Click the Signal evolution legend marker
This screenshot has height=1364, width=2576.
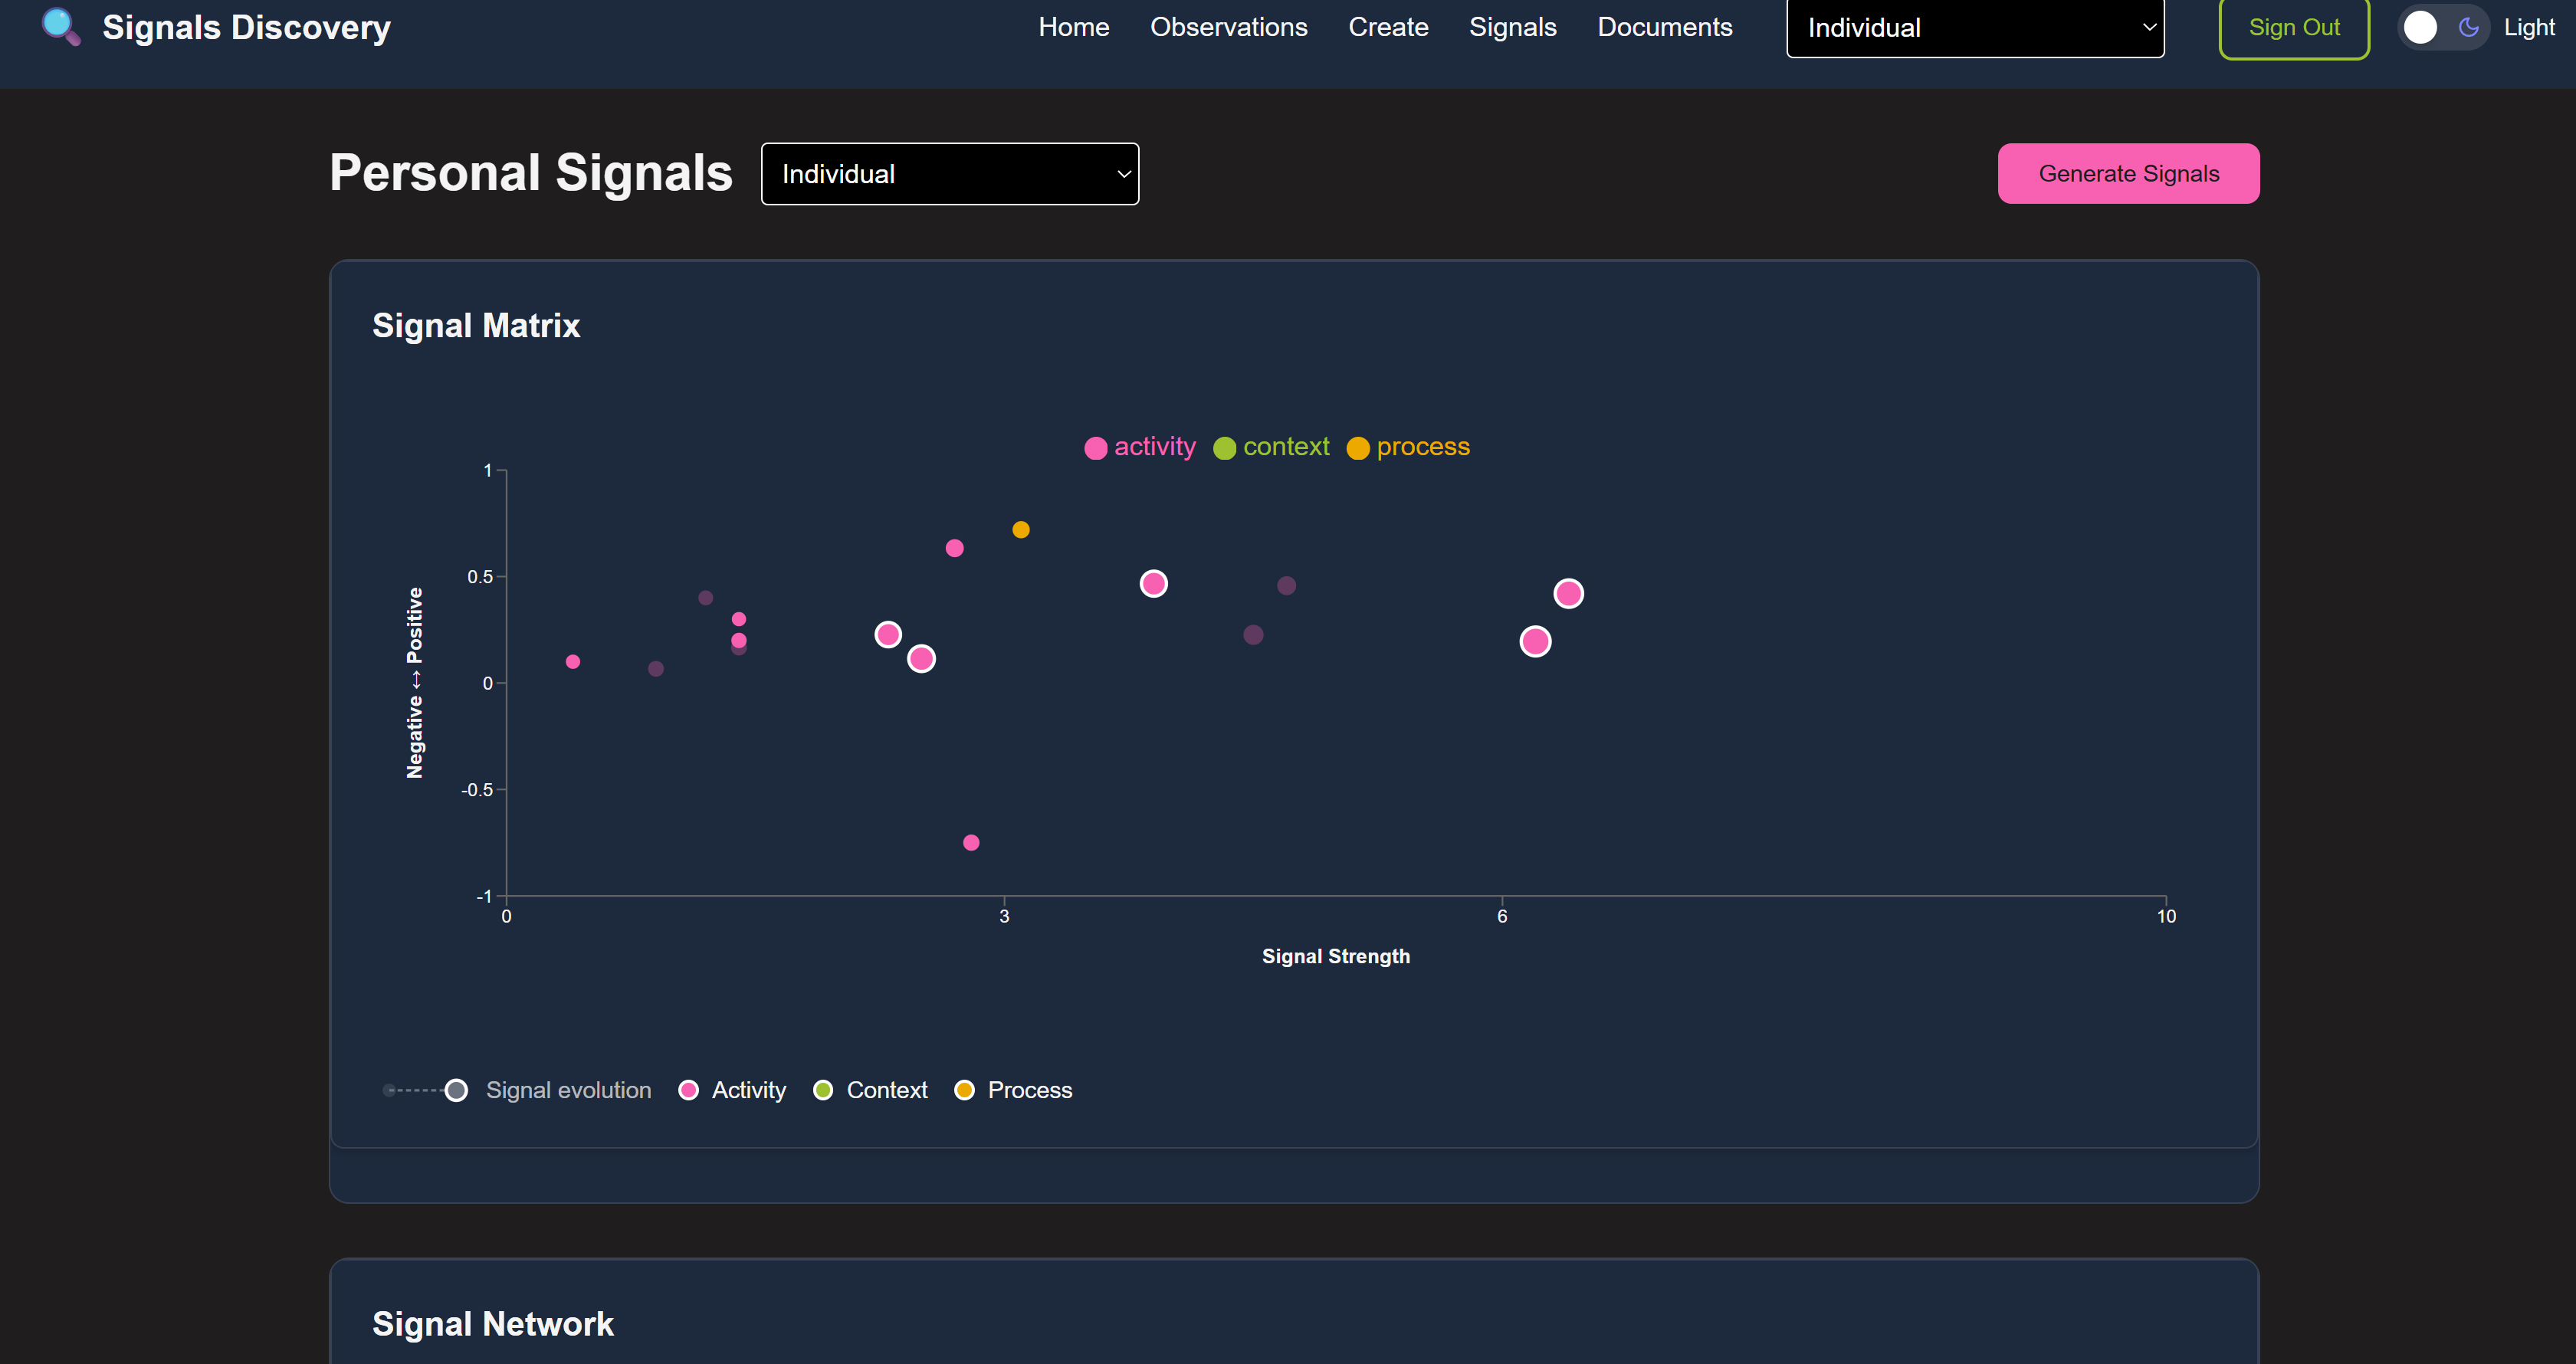pos(455,1090)
